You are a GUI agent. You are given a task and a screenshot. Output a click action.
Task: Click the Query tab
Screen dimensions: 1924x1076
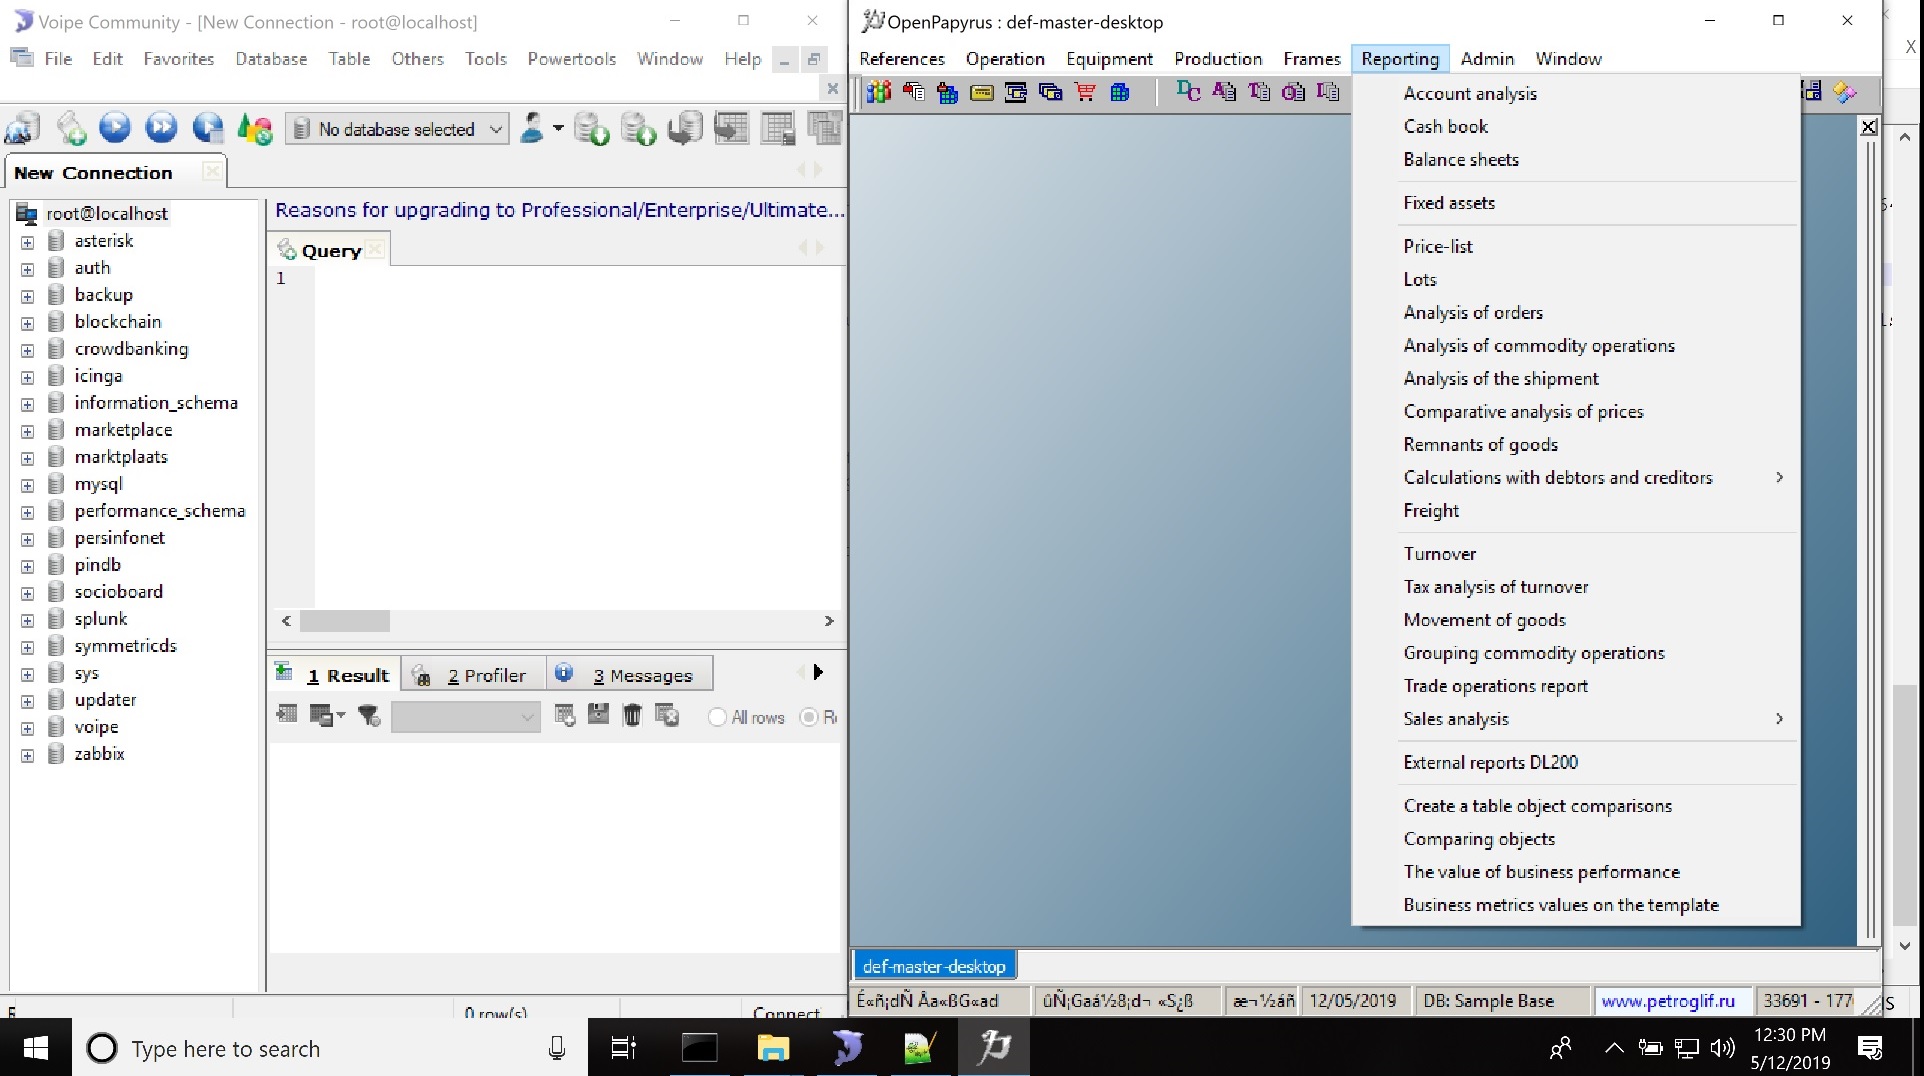pos(330,250)
